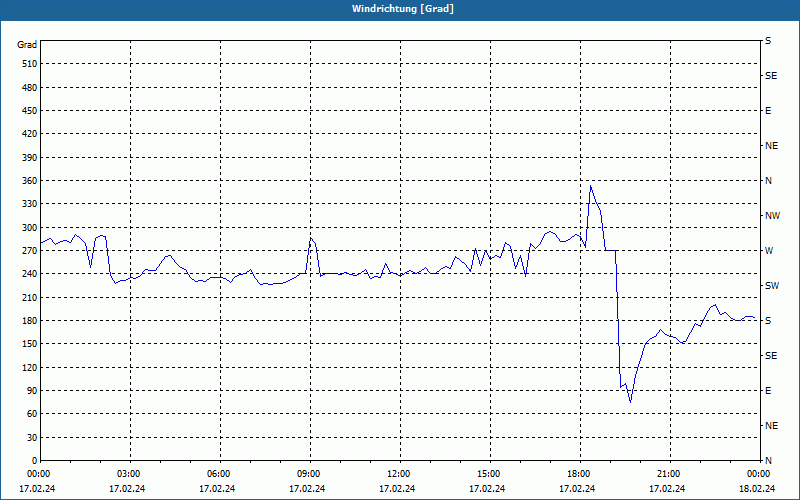Select the 270 y-axis tick label
Screen dimensions: 800x500
30,251
